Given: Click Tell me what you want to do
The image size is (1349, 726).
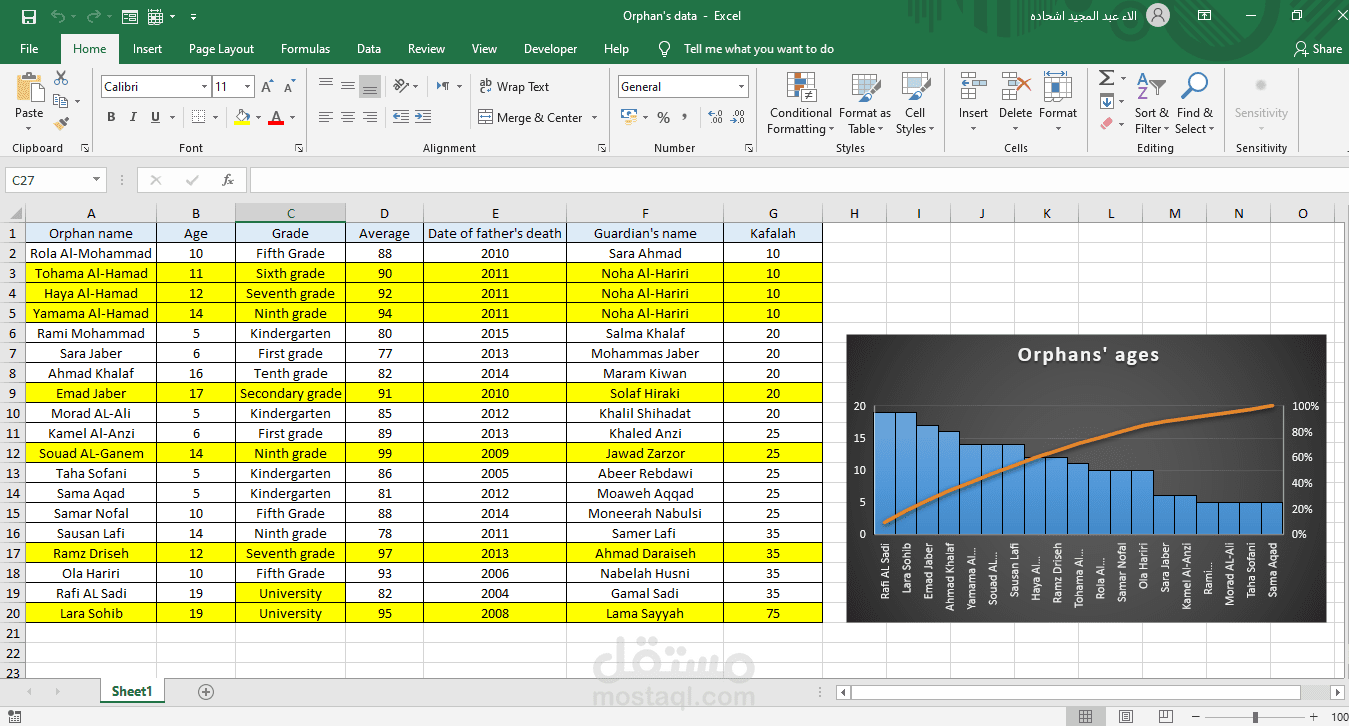Looking at the screenshot, I should pyautogui.click(x=758, y=49).
